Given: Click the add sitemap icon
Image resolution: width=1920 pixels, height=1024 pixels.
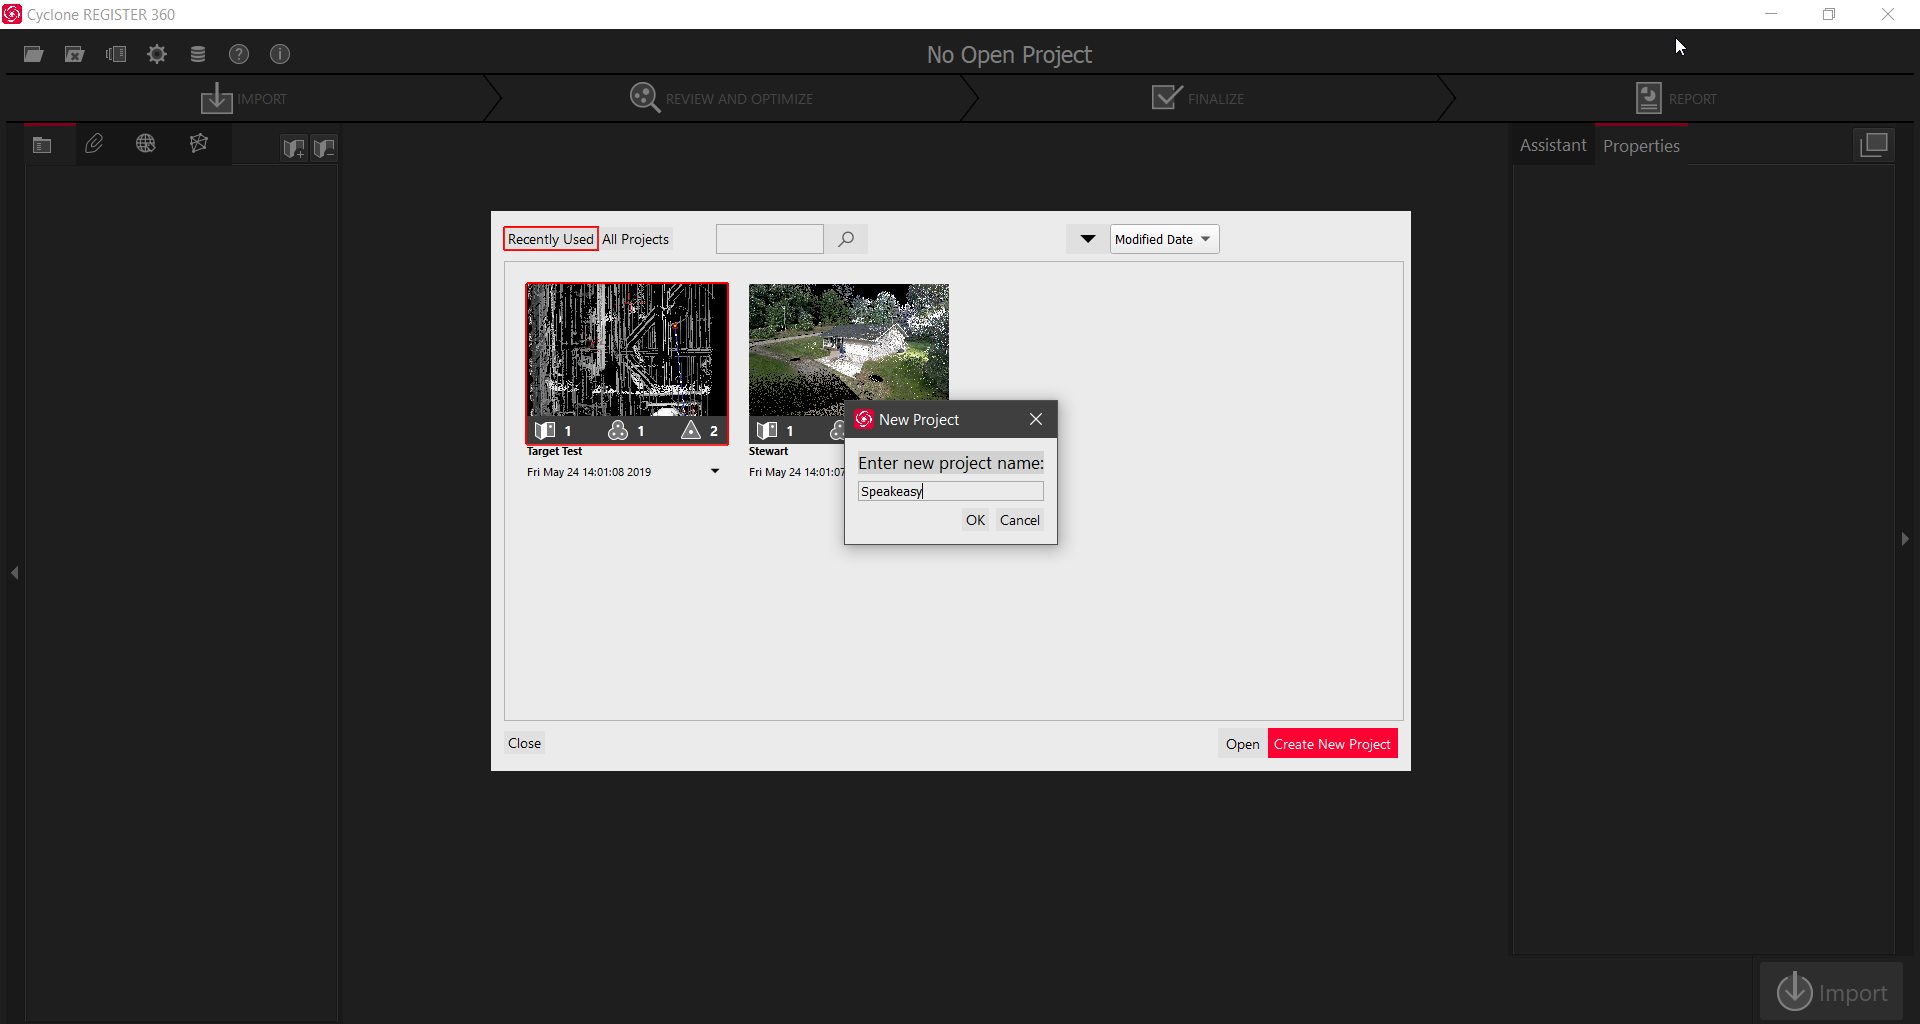Looking at the screenshot, I should pyautogui.click(x=294, y=148).
